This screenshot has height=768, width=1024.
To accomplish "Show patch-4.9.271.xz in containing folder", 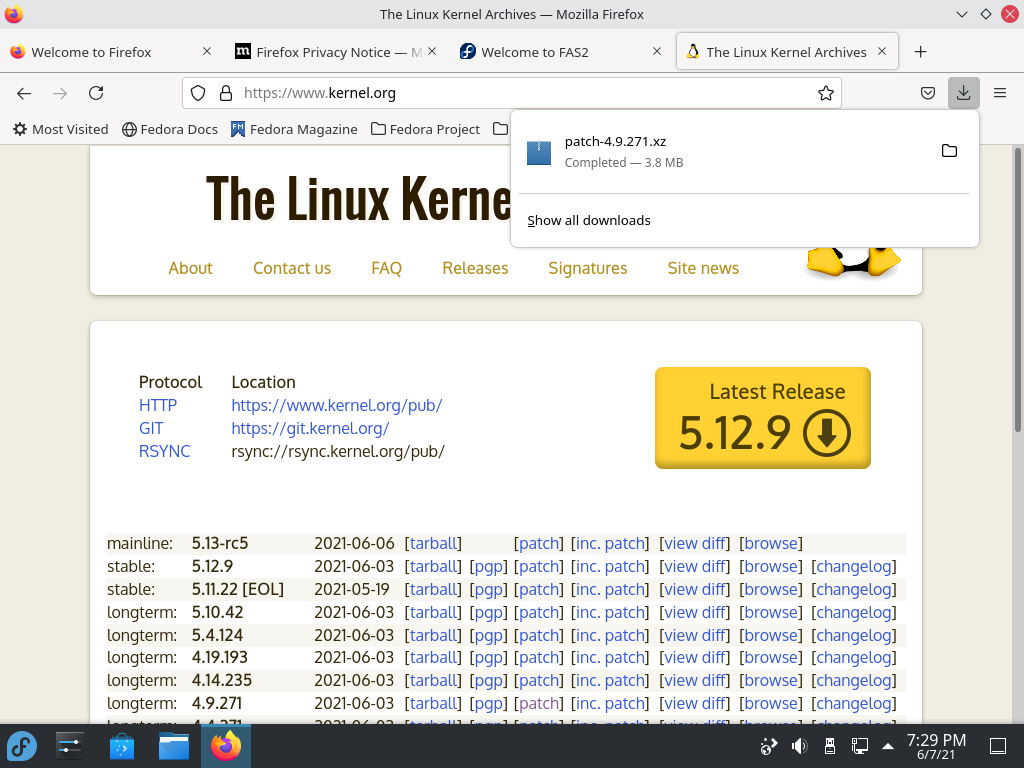I will tap(949, 151).
